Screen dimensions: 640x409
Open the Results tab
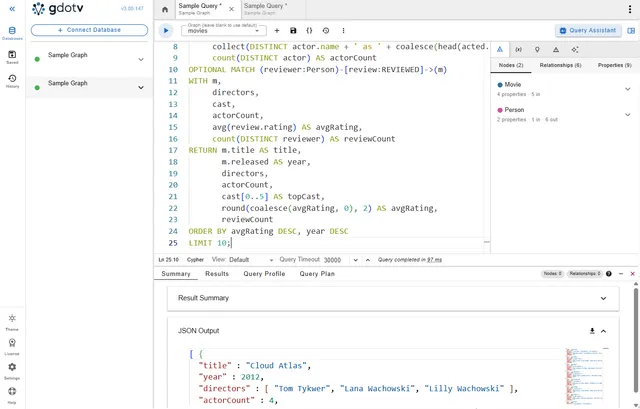point(217,274)
